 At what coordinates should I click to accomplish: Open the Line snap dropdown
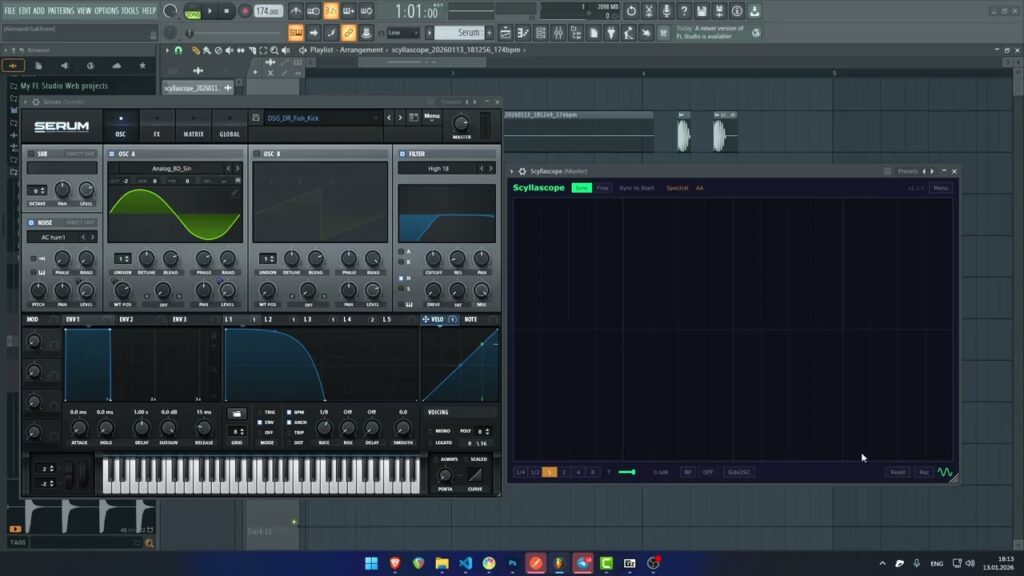pyautogui.click(x=403, y=33)
